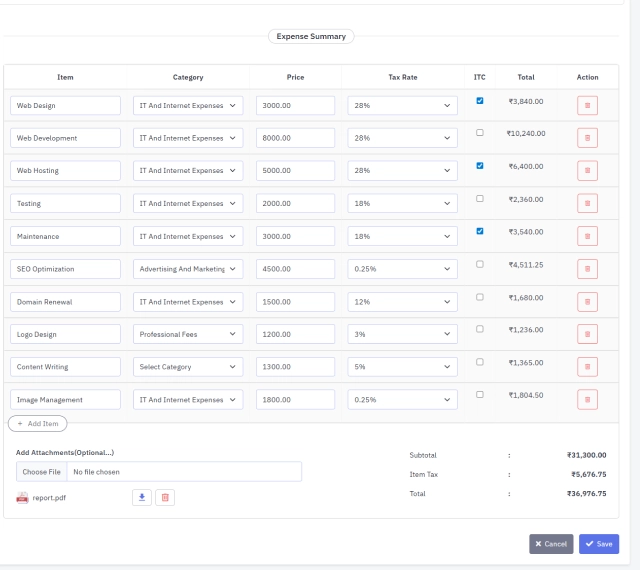
Task: Open tax rate dropdown for Testing
Action: pyautogui.click(x=402, y=203)
